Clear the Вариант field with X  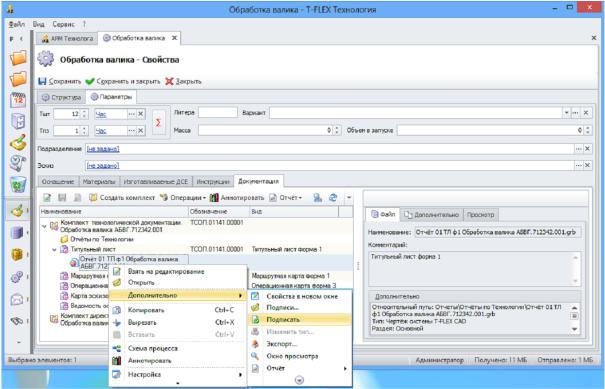[x=586, y=113]
